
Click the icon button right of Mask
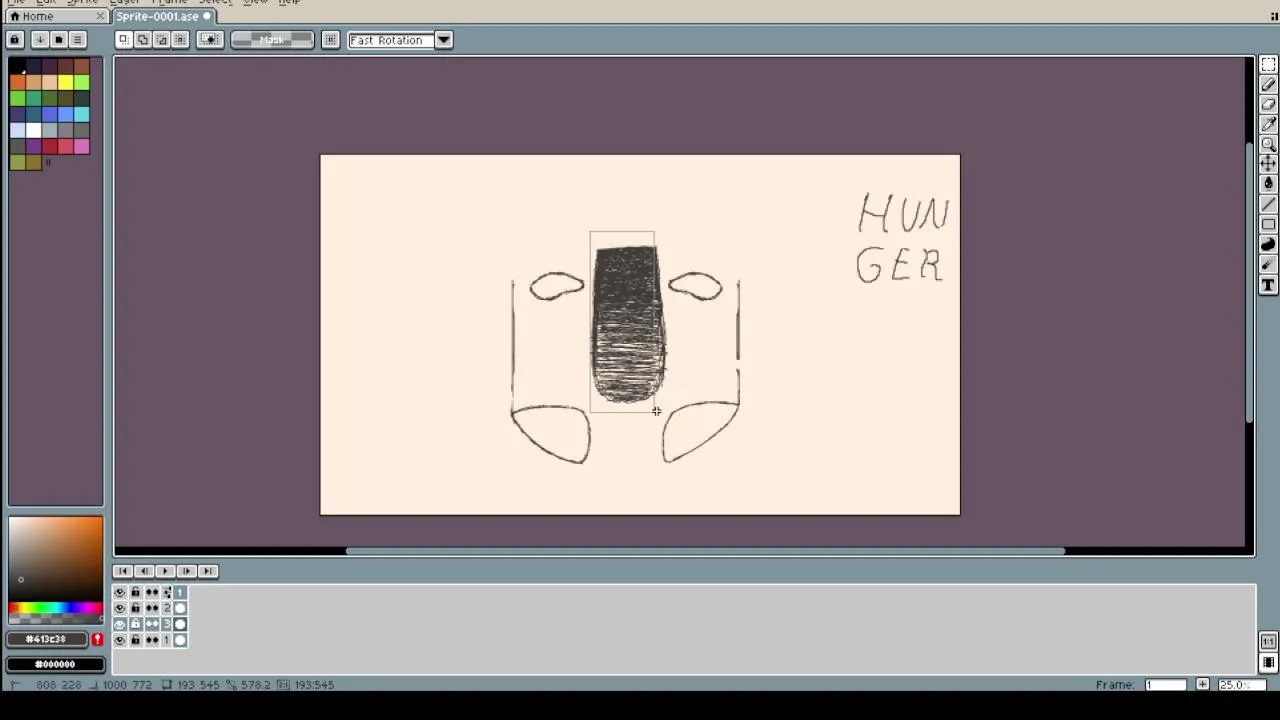[x=331, y=40]
